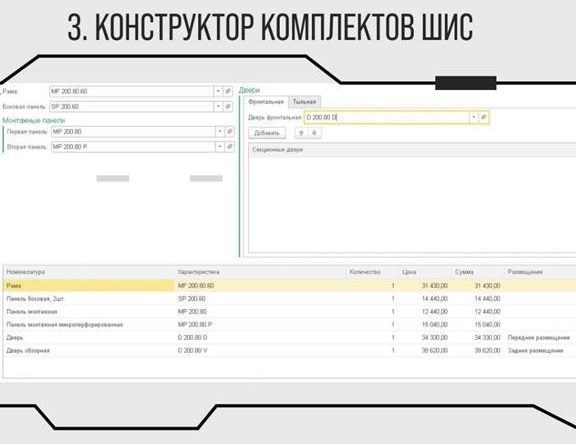Open the Вторая панель dropdown list
This screenshot has height=446, width=576.
220,147
